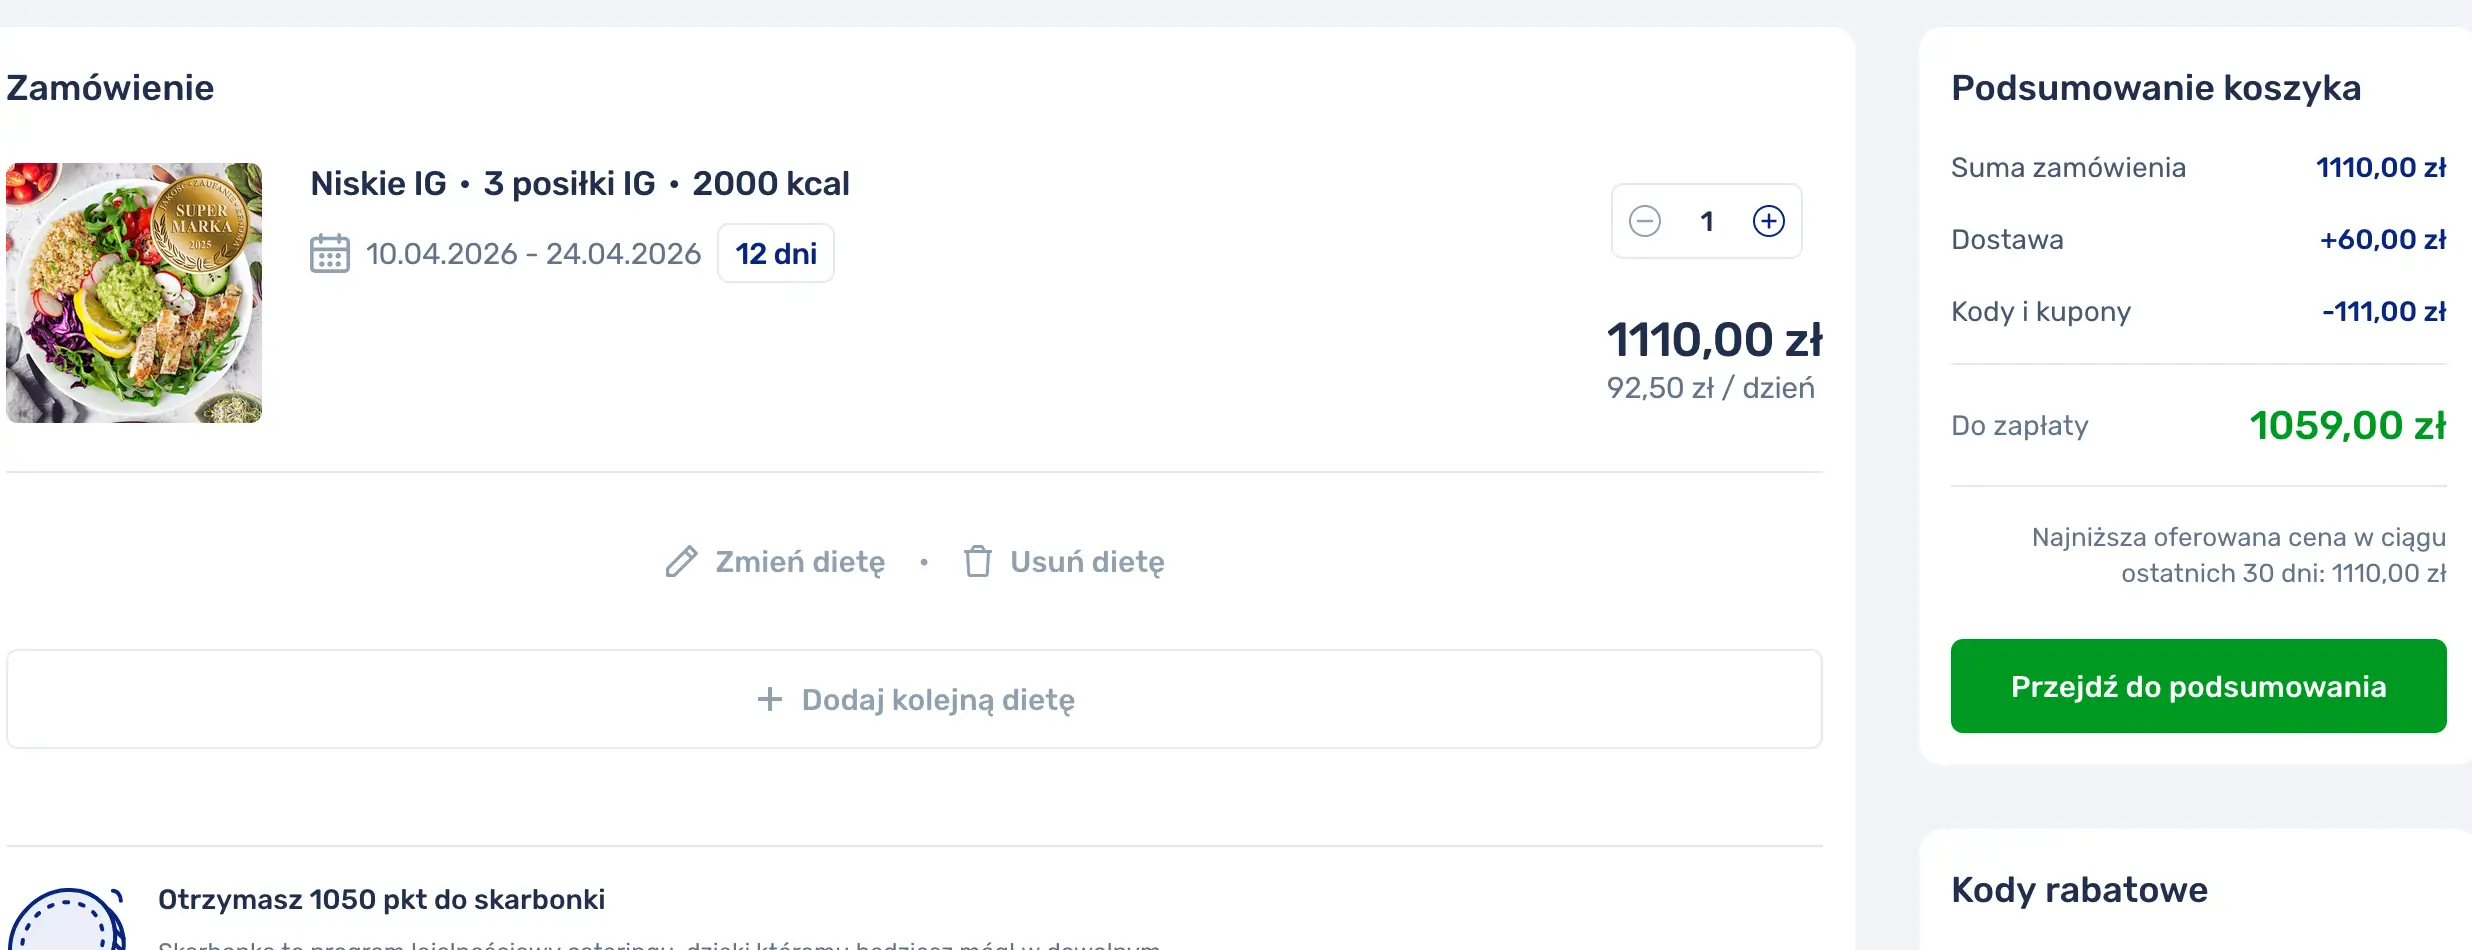Click the plus icon to increase quantity
Viewport: 2472px width, 950px height.
[x=1767, y=221]
